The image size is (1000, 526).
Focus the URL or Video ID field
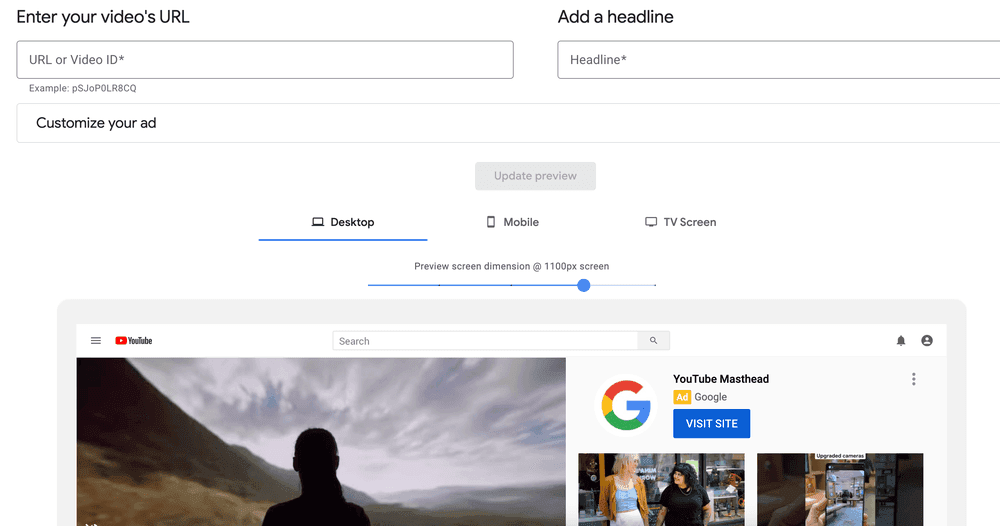265,60
